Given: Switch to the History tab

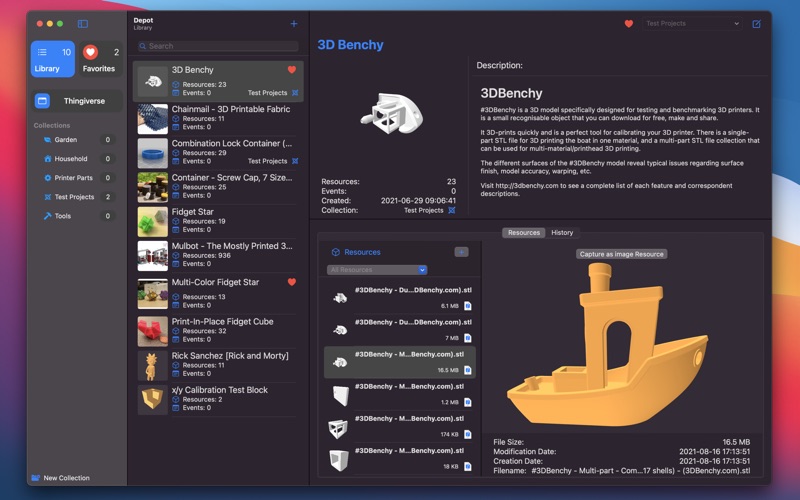Looking at the screenshot, I should tap(562, 233).
